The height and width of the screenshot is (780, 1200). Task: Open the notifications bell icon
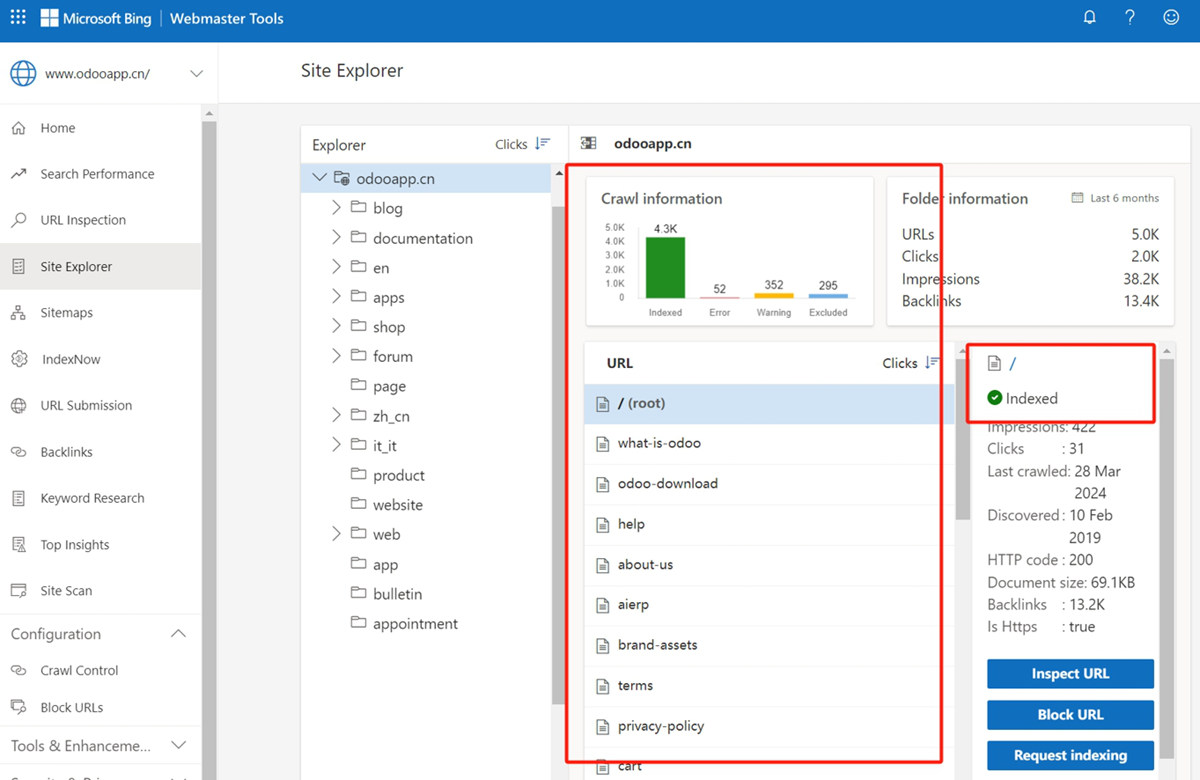click(x=1090, y=18)
